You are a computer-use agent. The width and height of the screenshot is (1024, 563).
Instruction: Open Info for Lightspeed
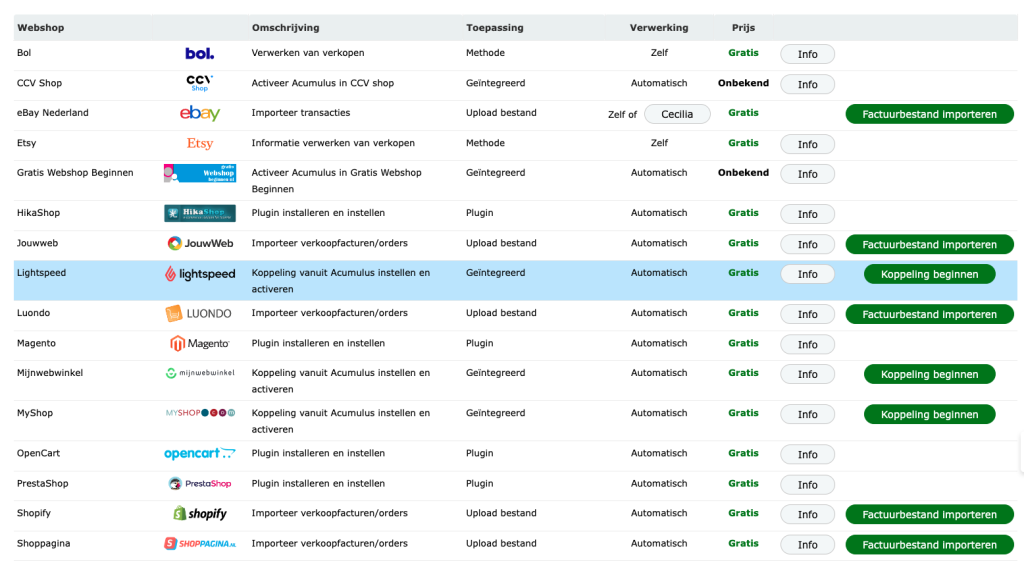click(x=807, y=274)
